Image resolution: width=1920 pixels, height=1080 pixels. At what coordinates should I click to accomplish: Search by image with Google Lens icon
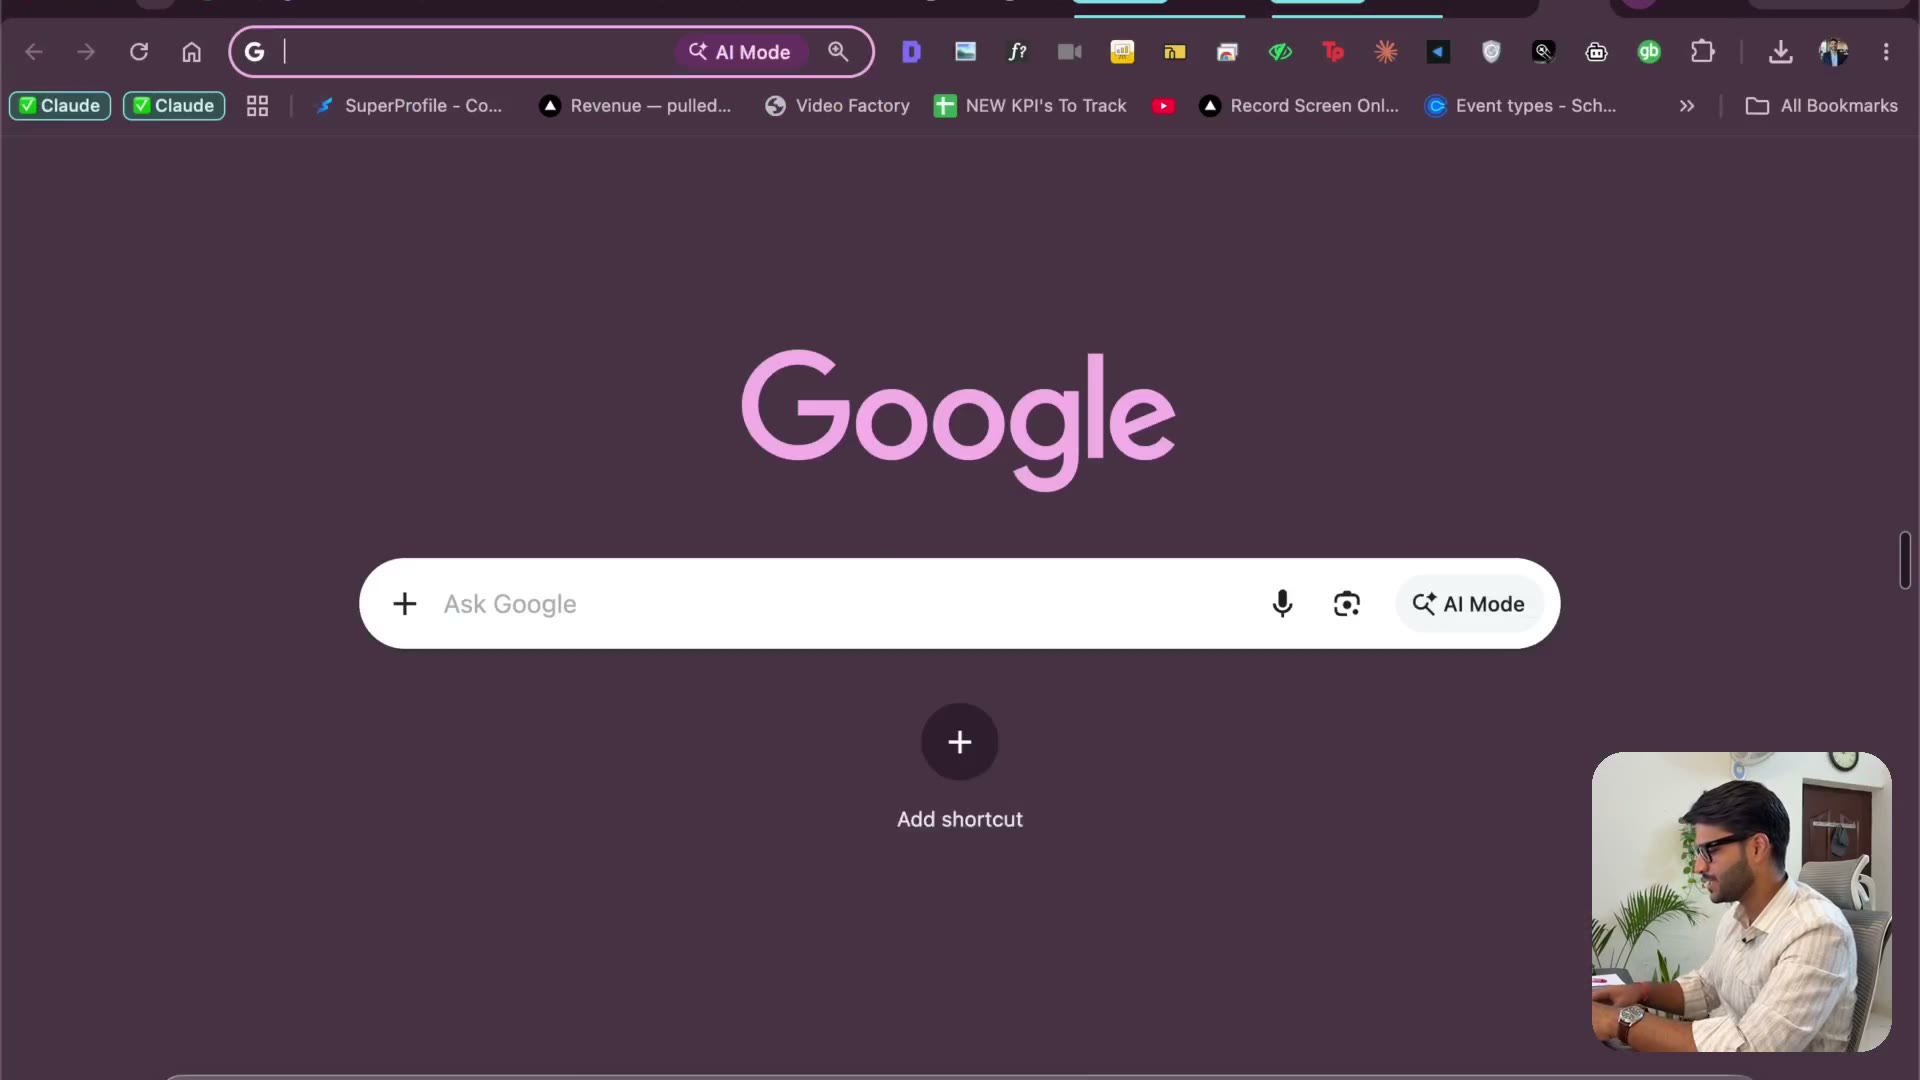(x=1347, y=604)
